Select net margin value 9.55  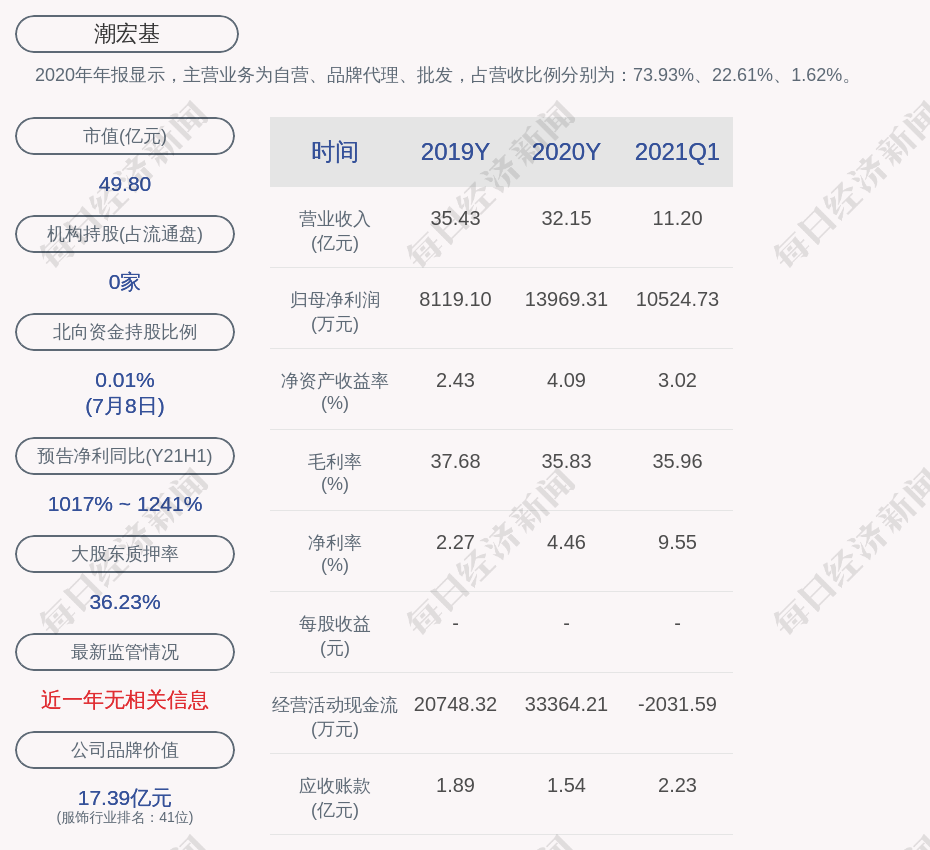click(x=677, y=542)
